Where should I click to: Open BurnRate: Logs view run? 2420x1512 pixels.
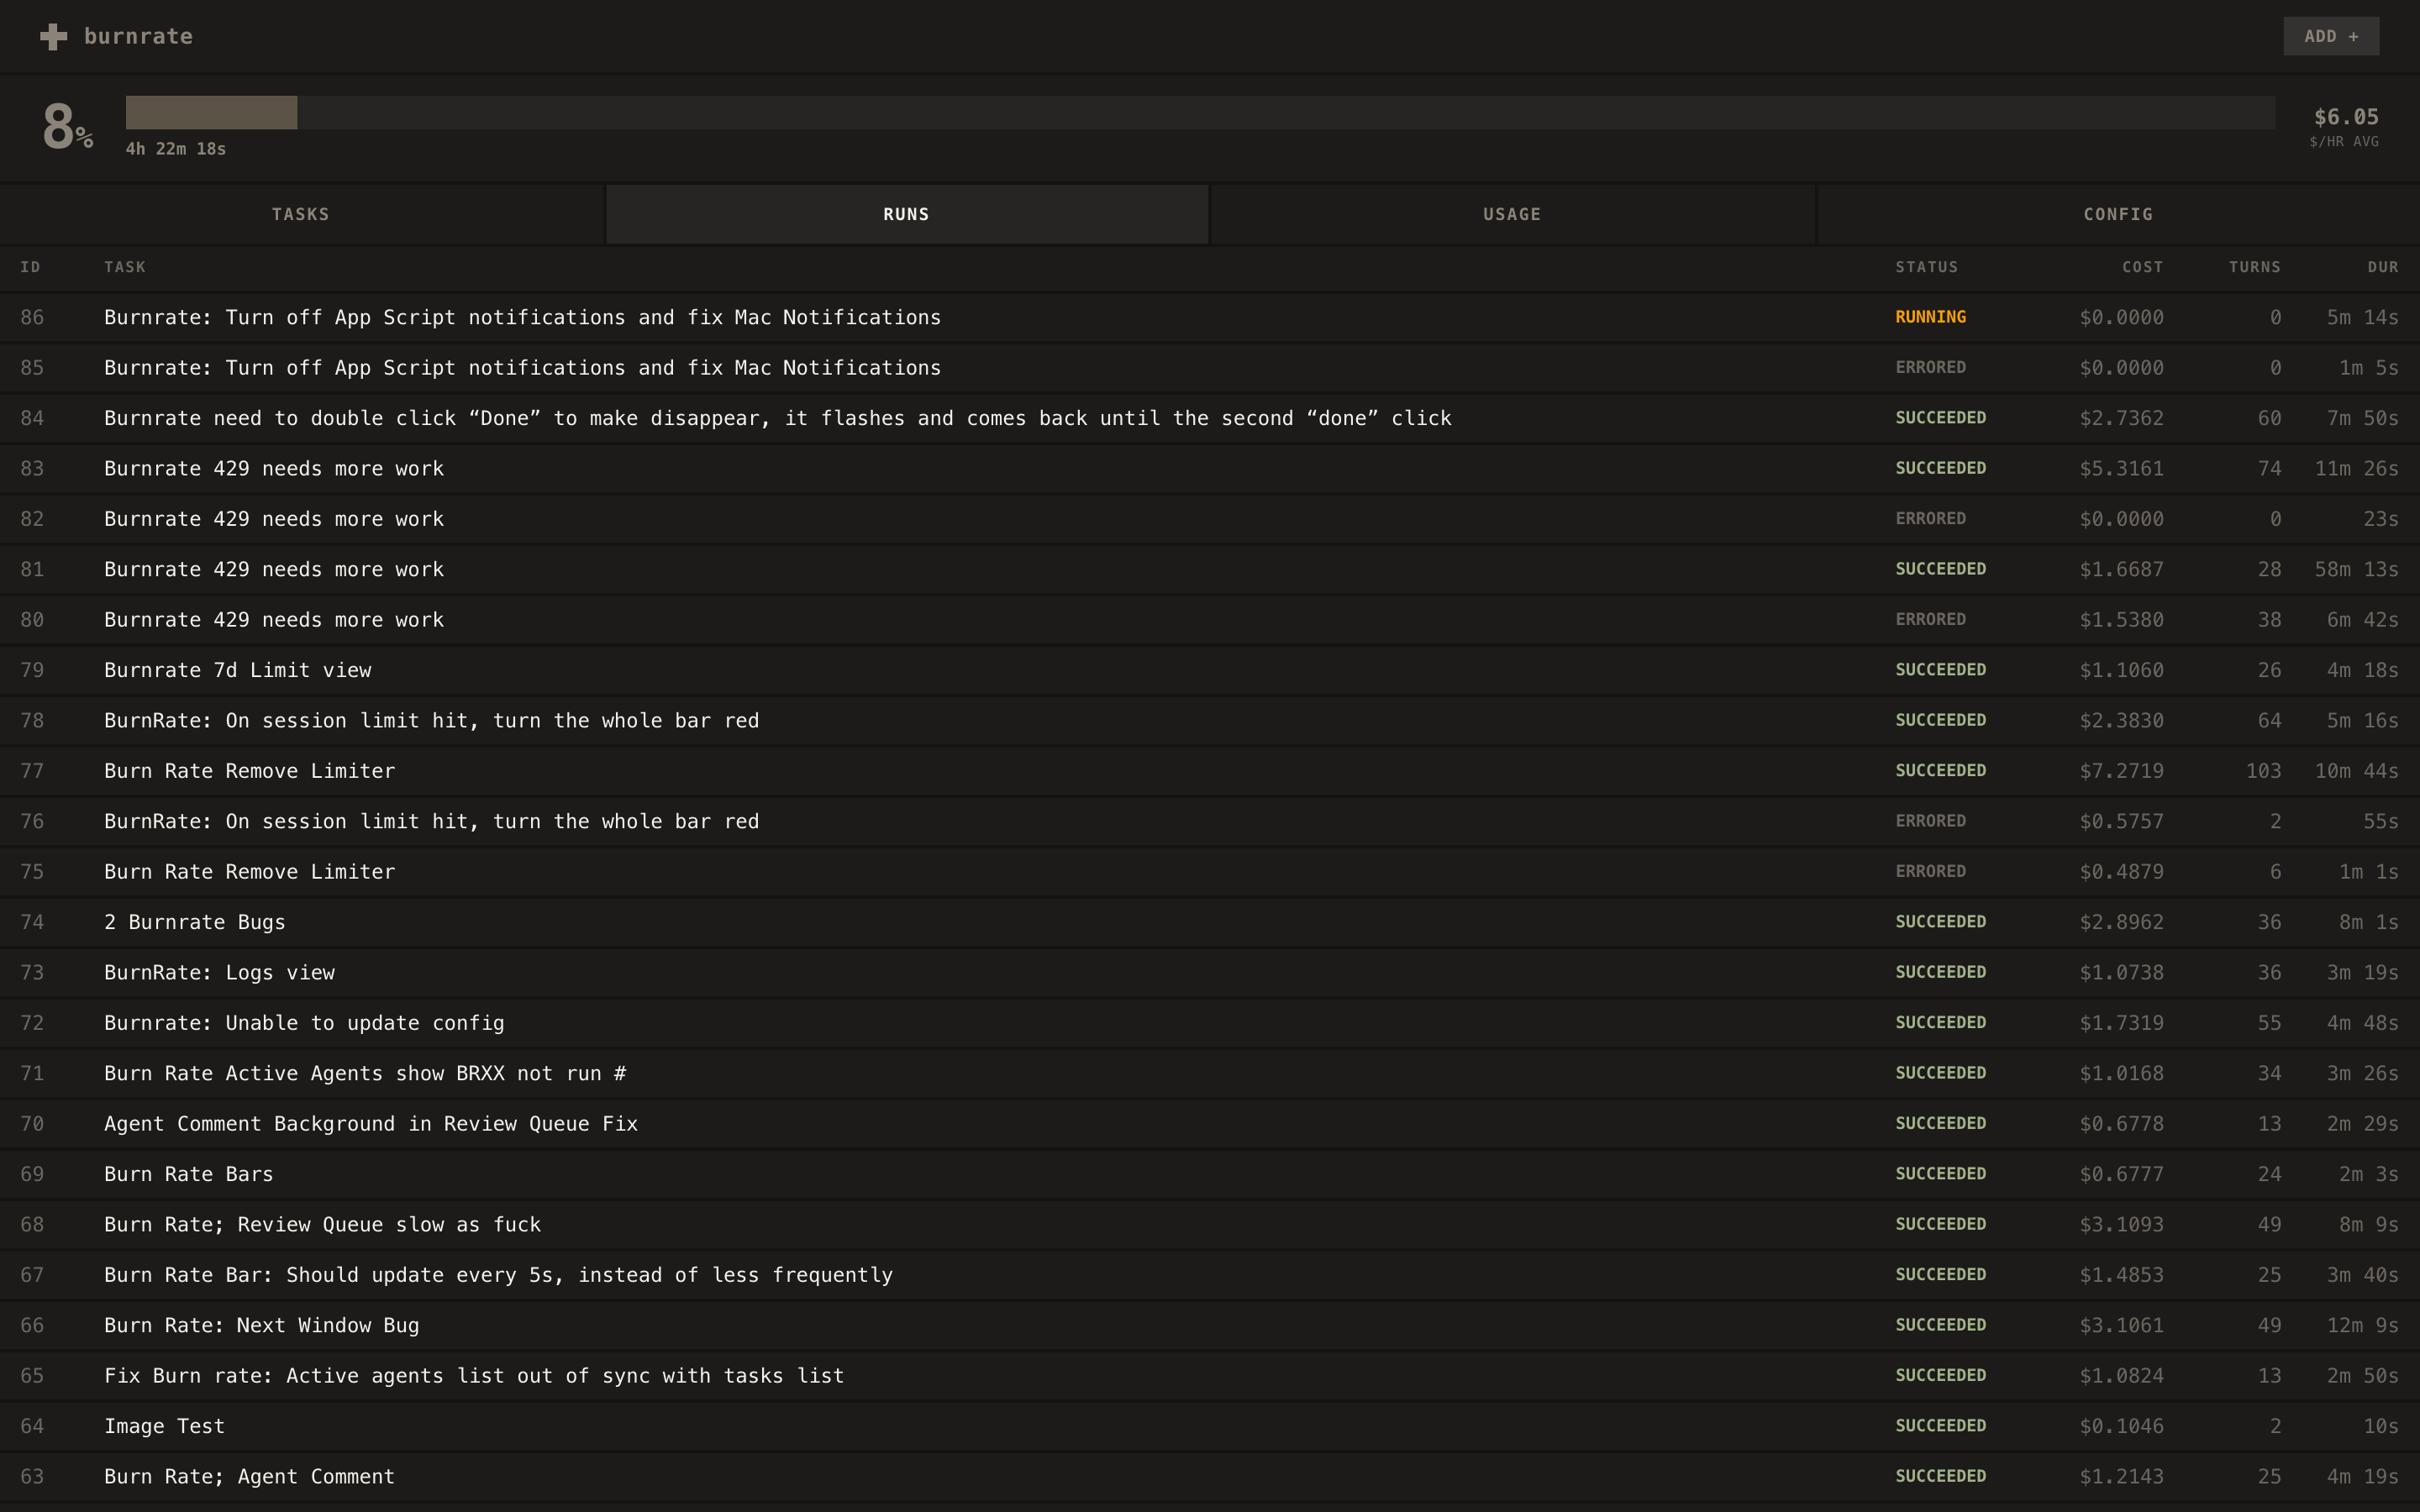pos(220,973)
